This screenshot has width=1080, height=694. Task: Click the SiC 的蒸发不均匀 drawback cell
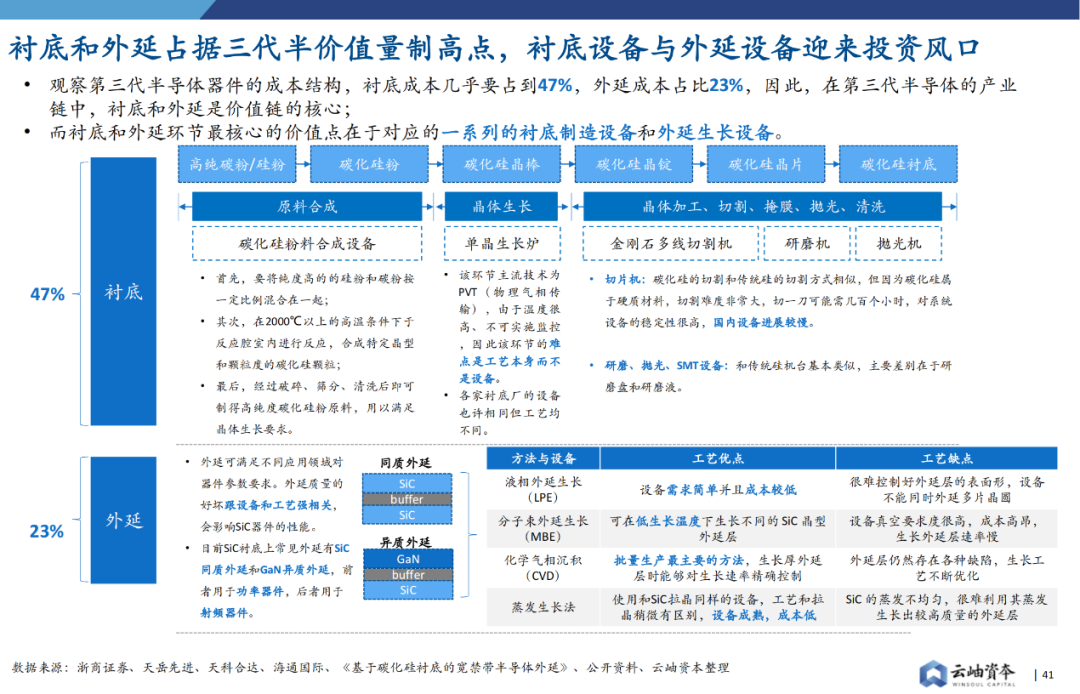(946, 607)
